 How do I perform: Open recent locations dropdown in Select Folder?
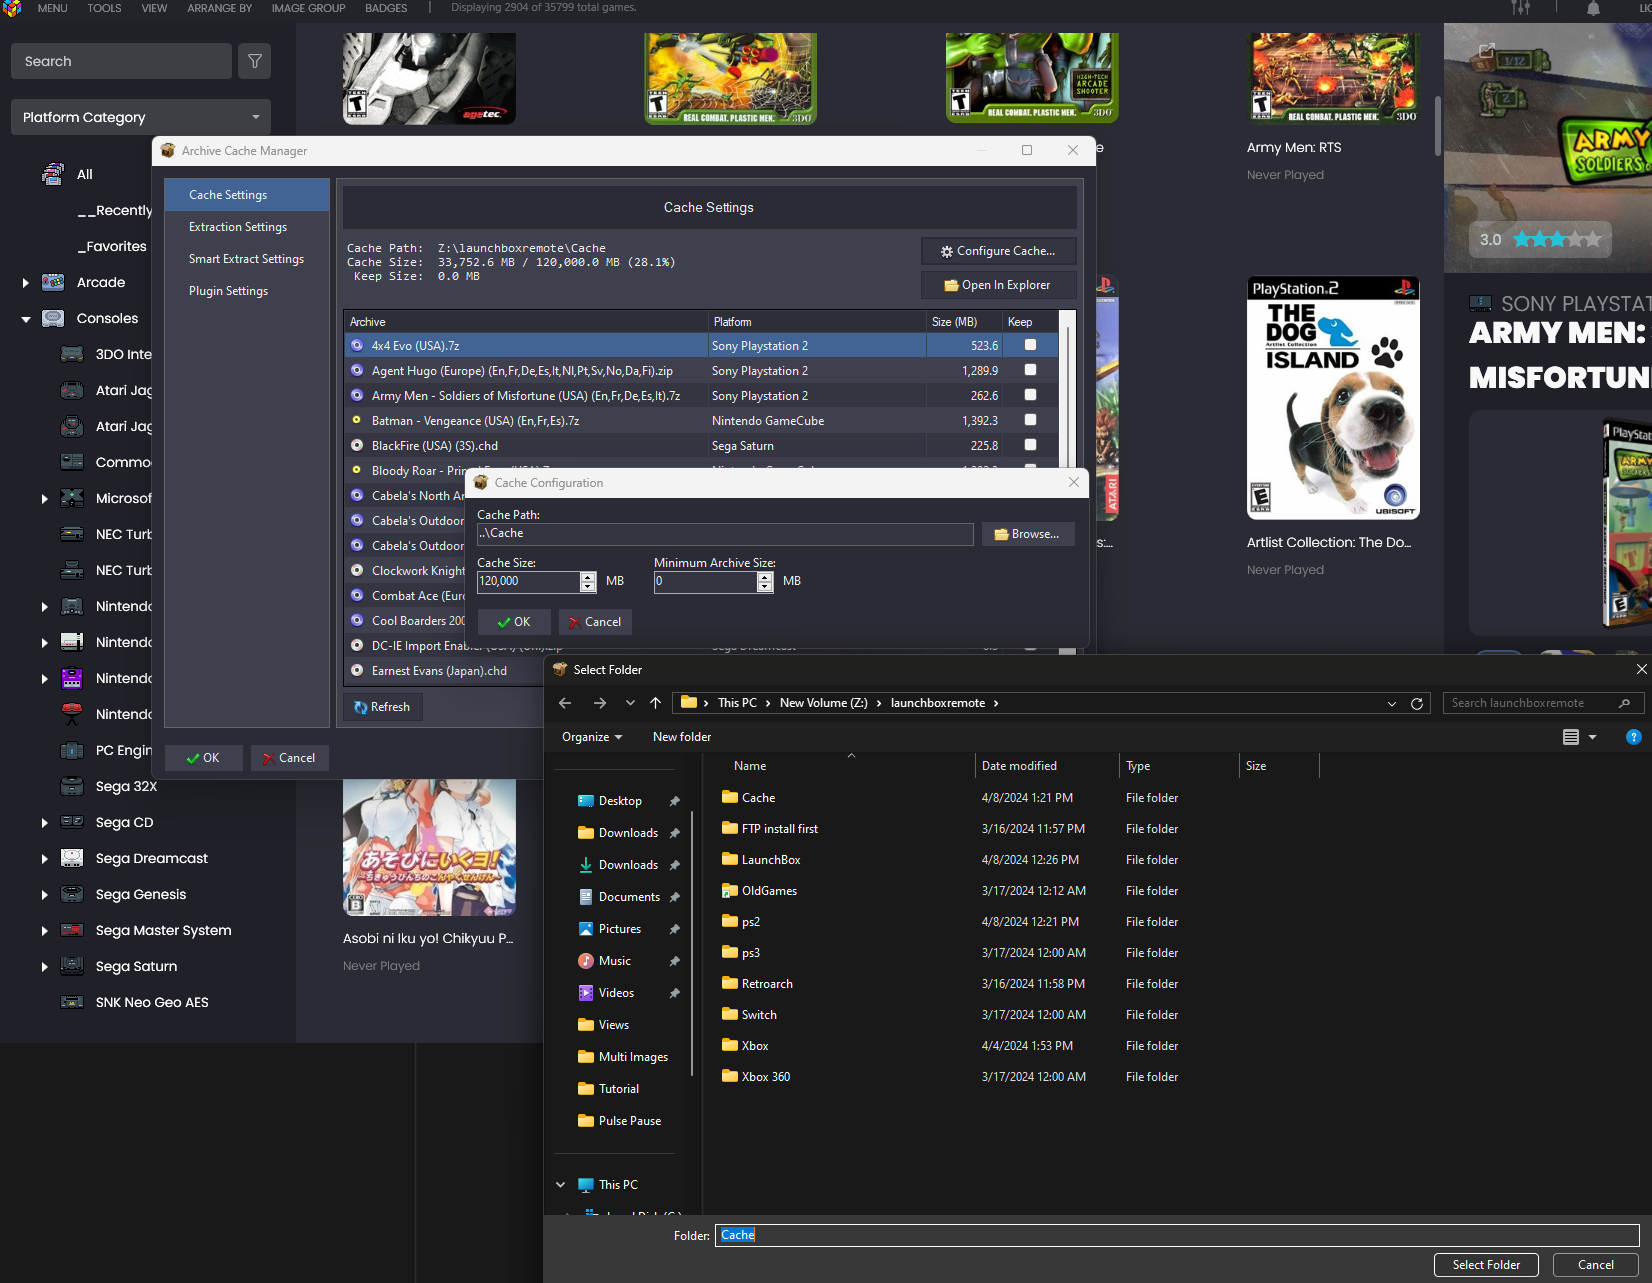630,703
